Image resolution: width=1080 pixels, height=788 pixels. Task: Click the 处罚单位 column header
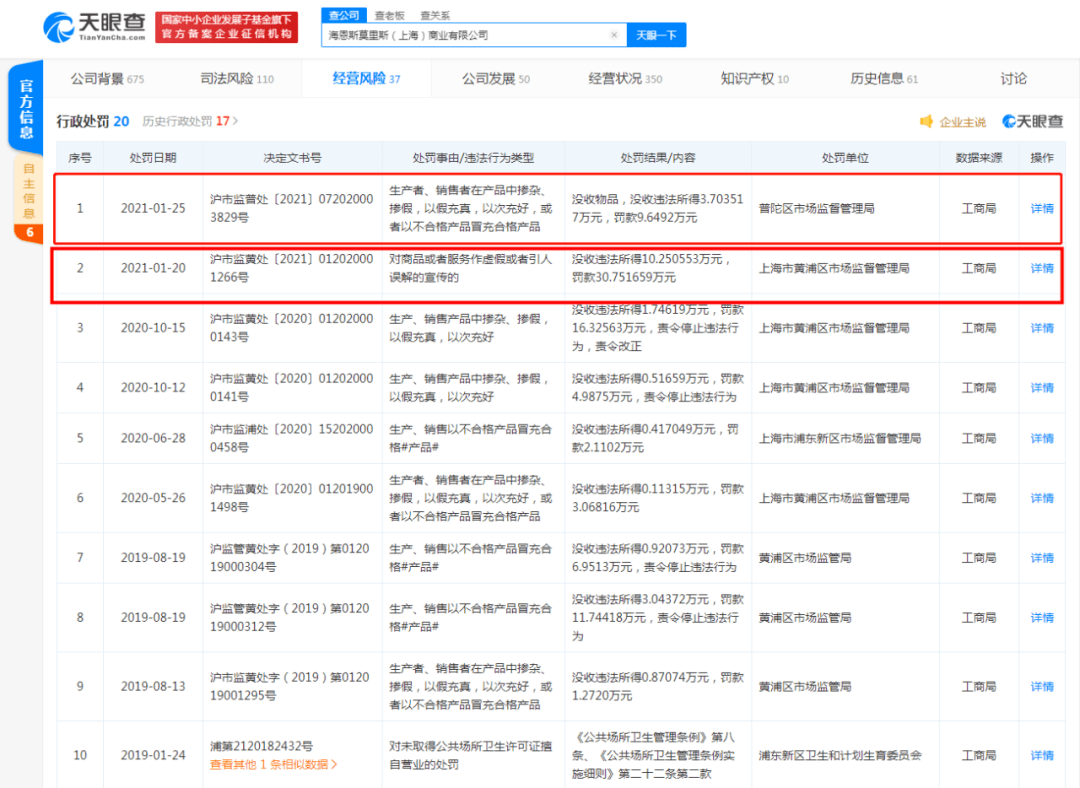click(x=845, y=158)
